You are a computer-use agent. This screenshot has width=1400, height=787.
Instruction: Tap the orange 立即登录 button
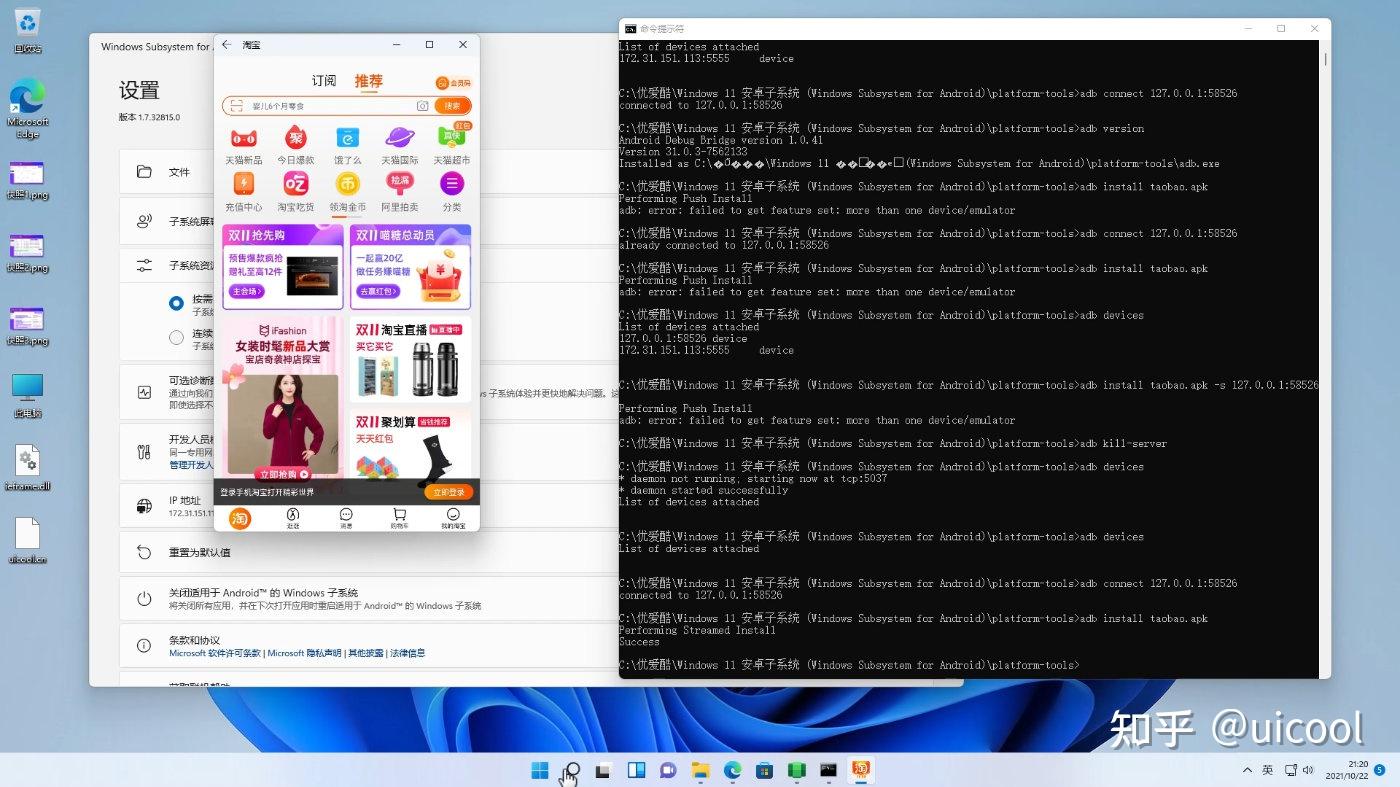447,492
